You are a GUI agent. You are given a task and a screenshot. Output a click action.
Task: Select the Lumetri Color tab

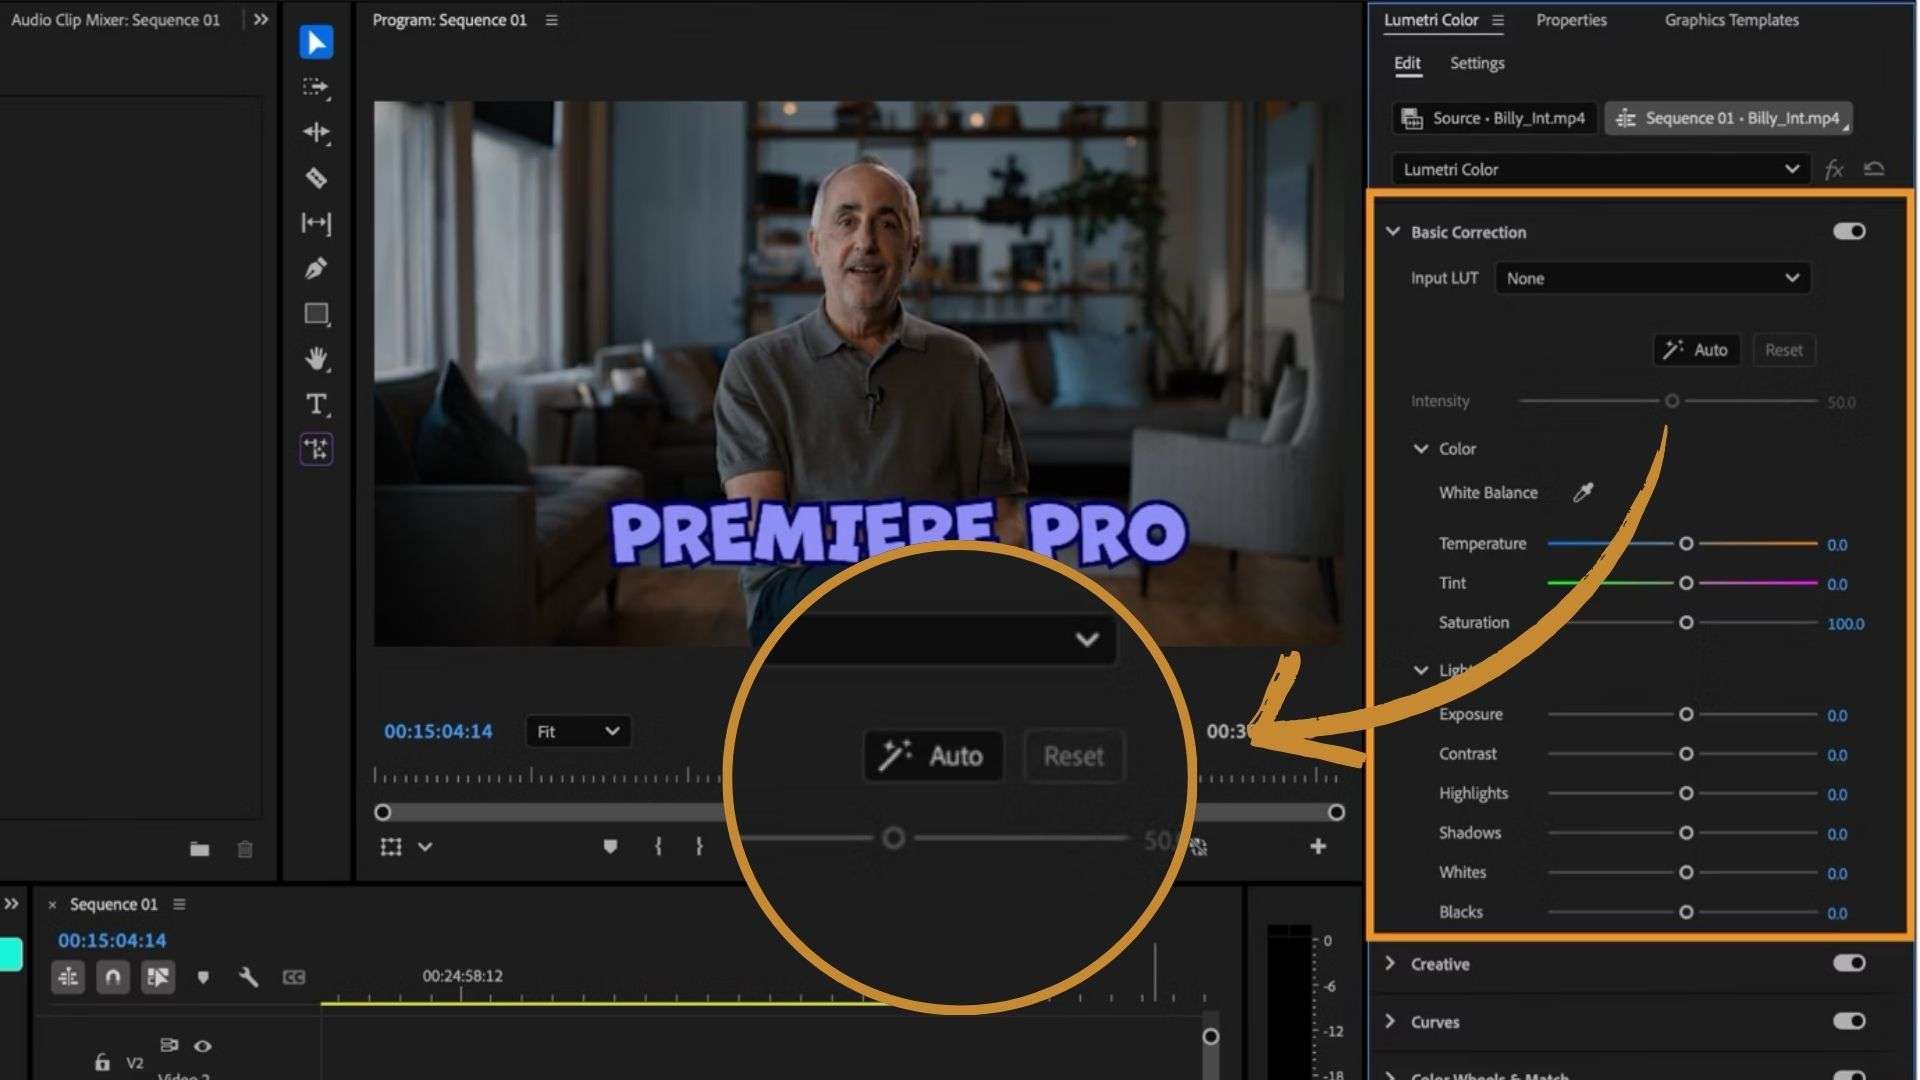tap(1431, 20)
